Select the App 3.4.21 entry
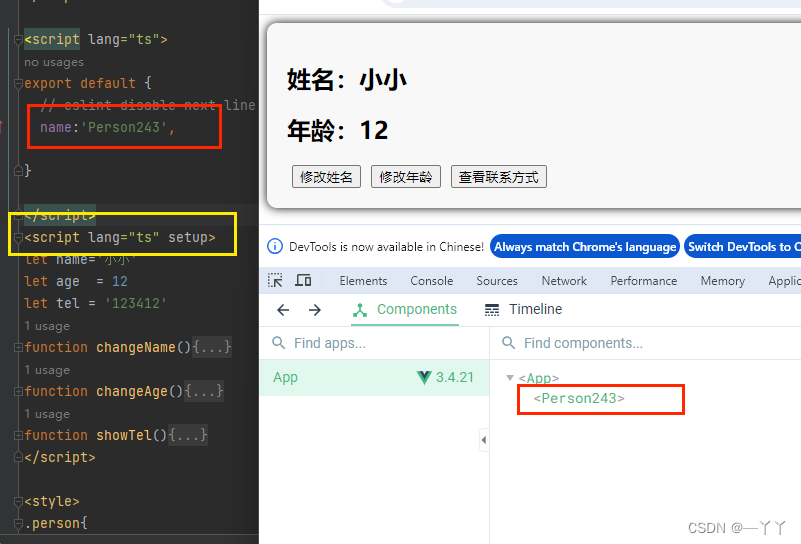 click(x=374, y=377)
